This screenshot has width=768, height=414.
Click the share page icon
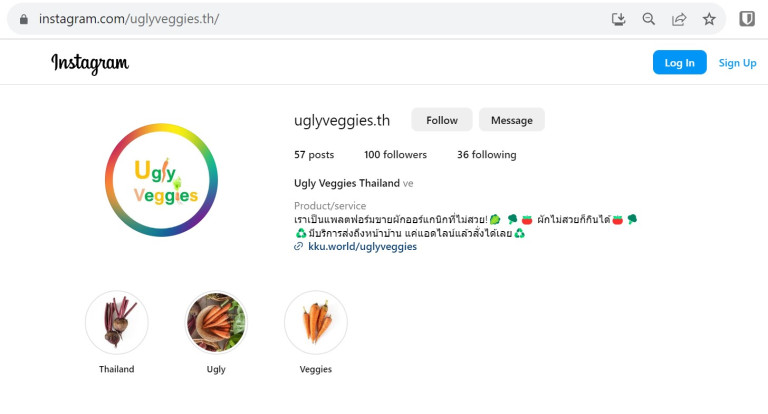pyautogui.click(x=679, y=19)
